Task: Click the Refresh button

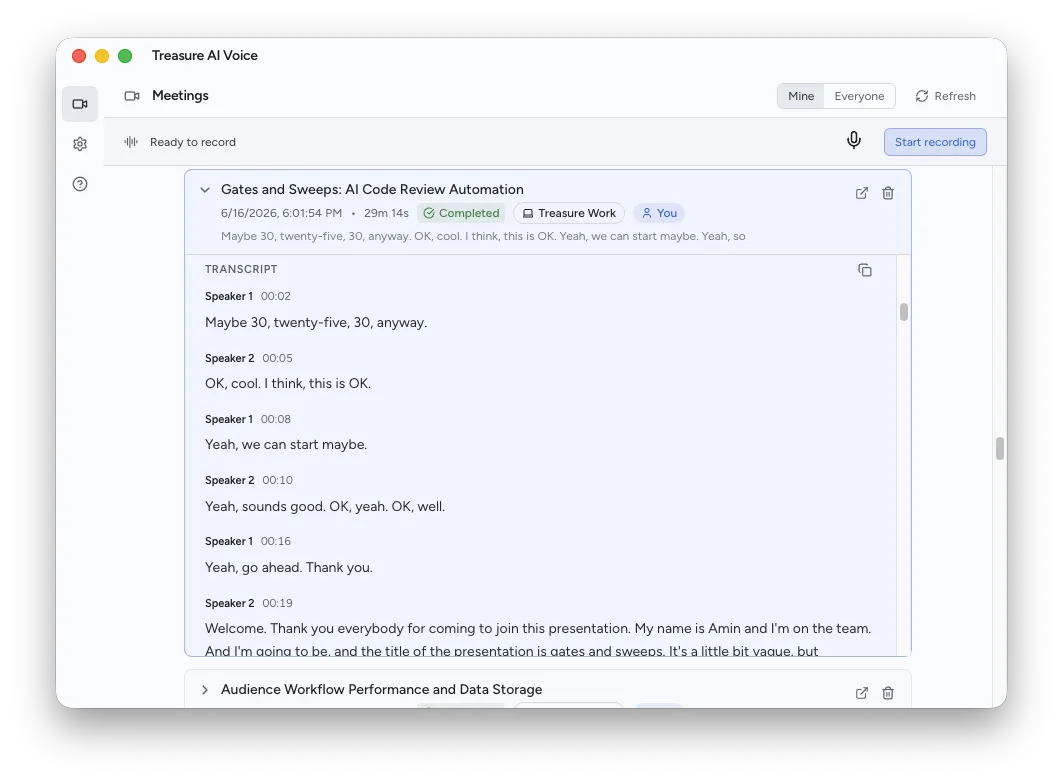Action: (x=946, y=96)
